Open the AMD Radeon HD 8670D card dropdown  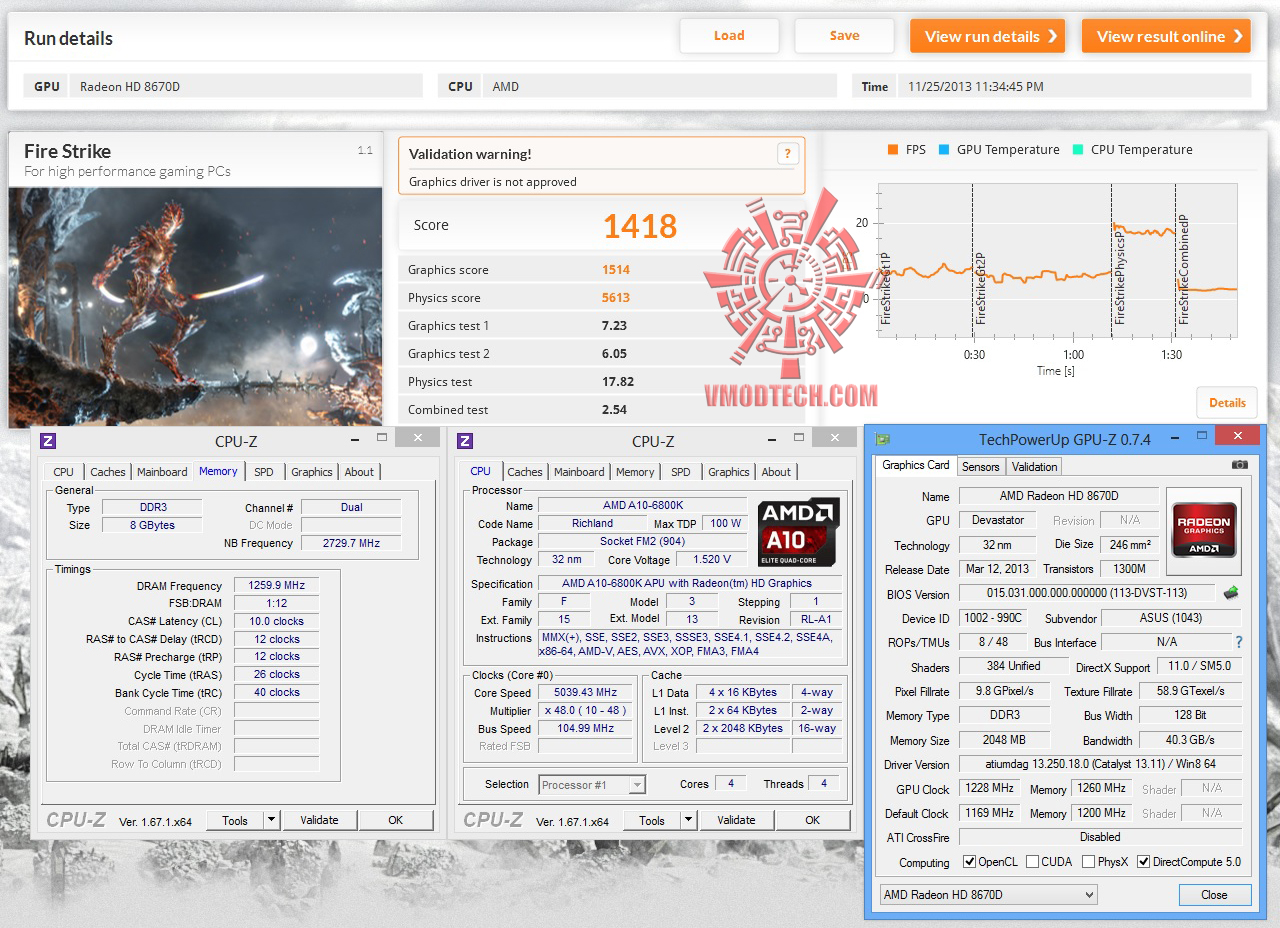click(988, 895)
